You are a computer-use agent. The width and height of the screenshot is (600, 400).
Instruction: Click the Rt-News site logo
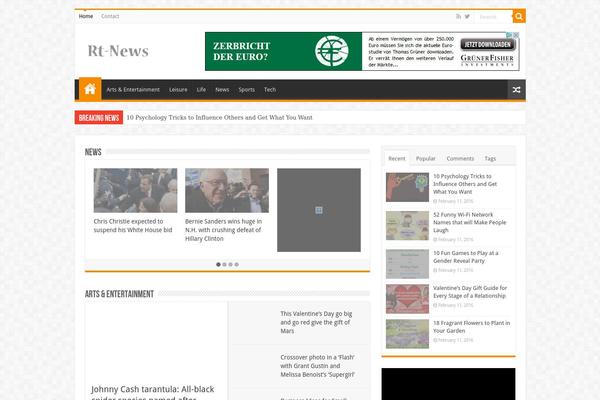coord(118,51)
